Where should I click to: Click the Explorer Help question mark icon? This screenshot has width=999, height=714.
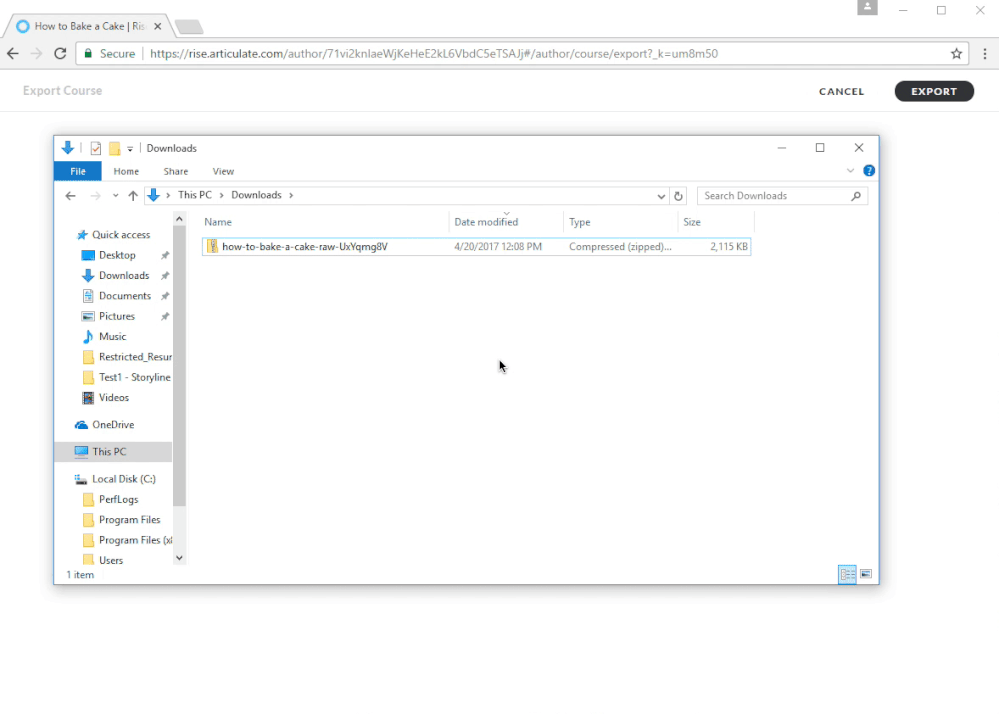coord(869,171)
